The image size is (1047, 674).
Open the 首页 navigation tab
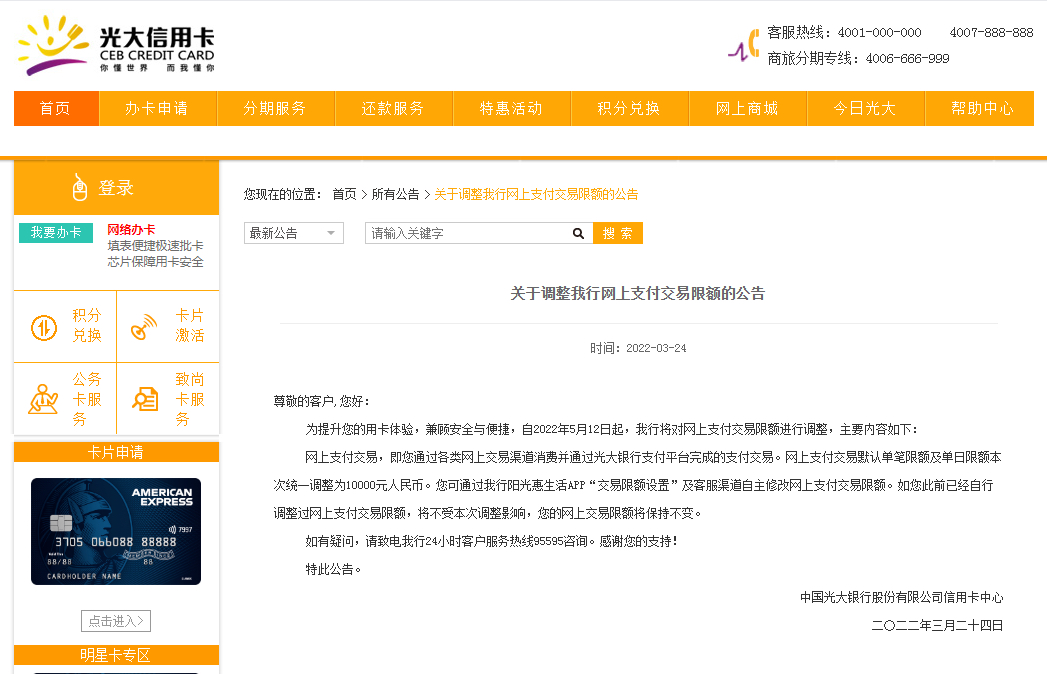point(56,108)
